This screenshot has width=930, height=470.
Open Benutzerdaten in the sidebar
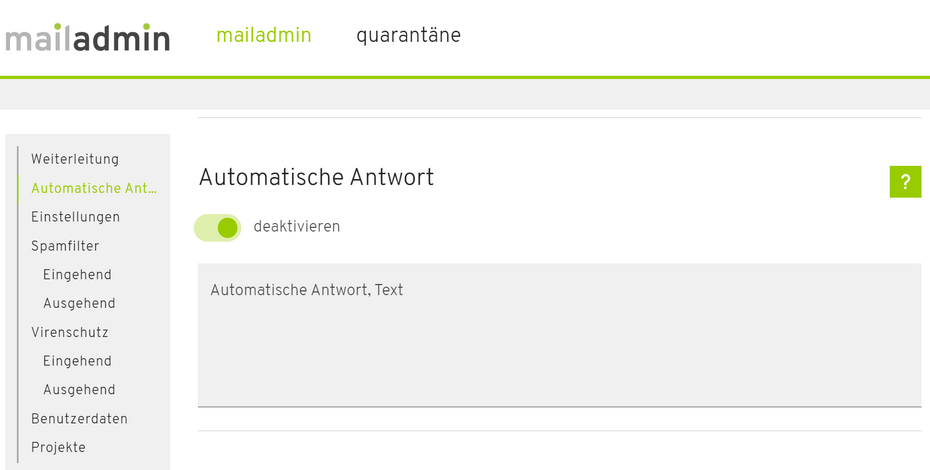pyautogui.click(x=79, y=419)
